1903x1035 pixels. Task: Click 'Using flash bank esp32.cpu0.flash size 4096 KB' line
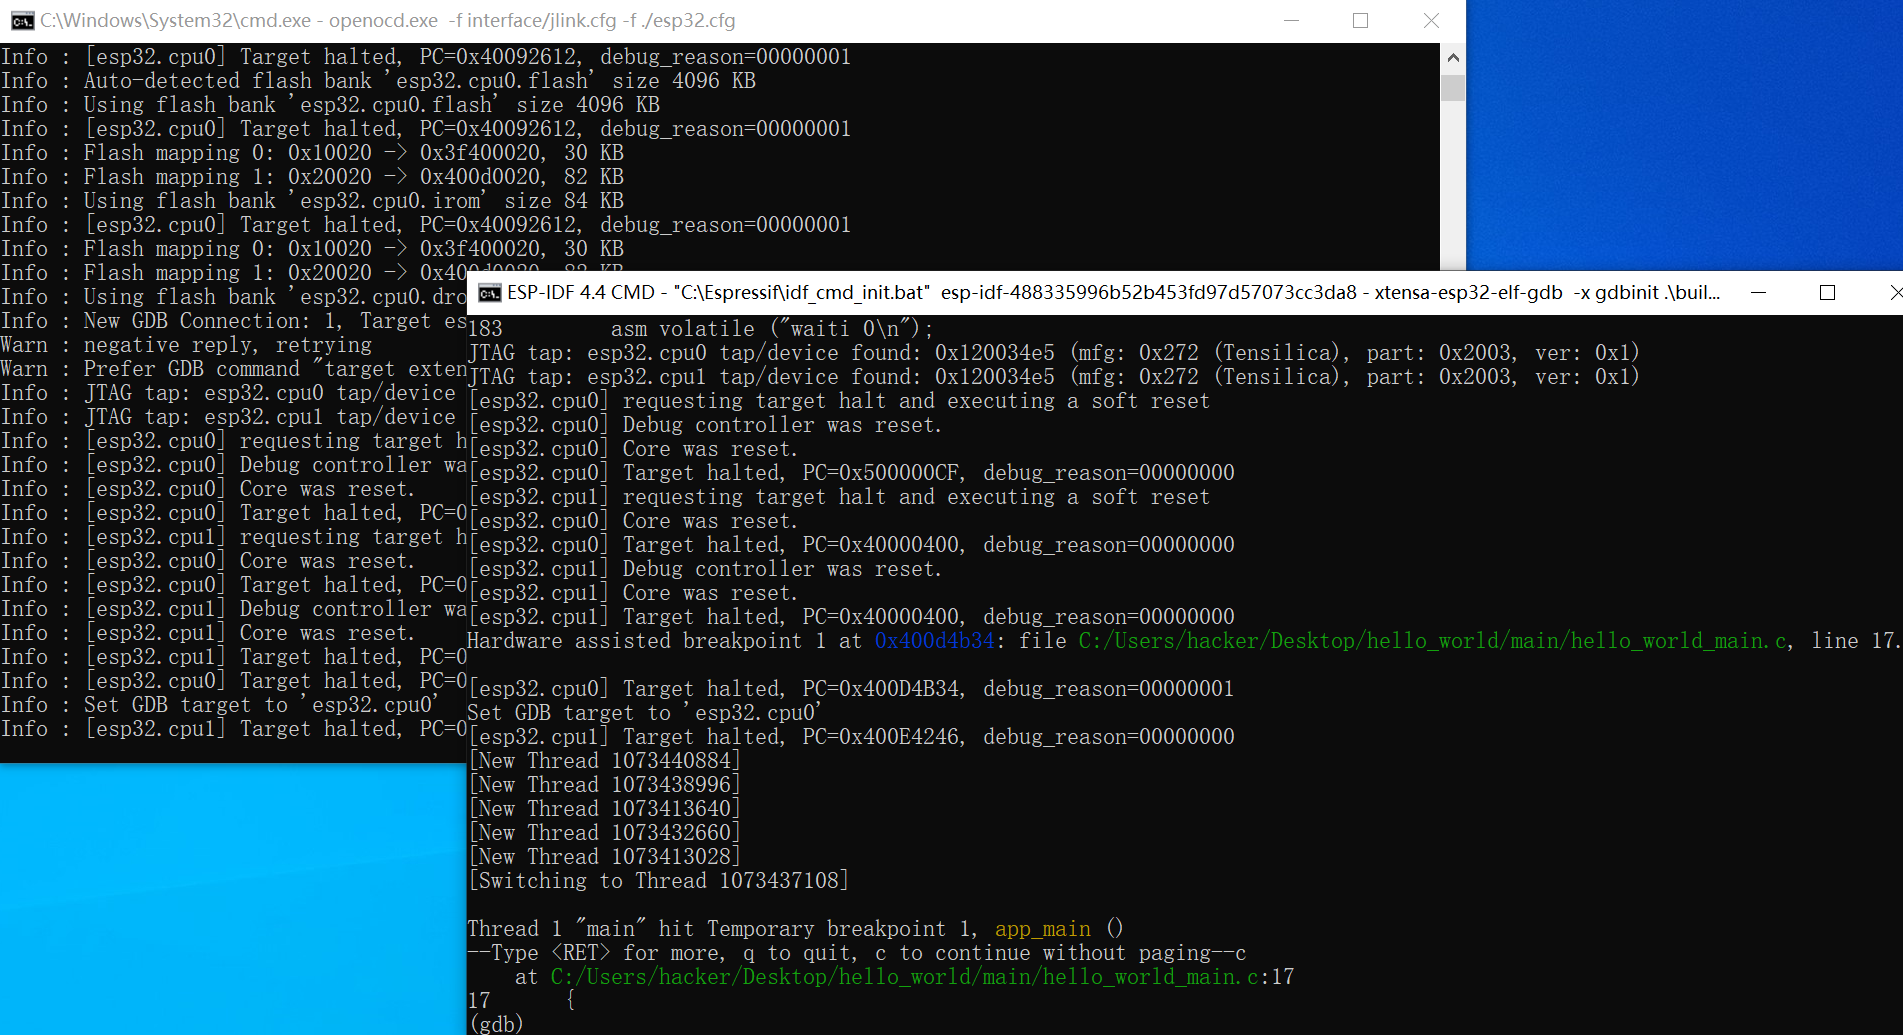pyautogui.click(x=330, y=105)
